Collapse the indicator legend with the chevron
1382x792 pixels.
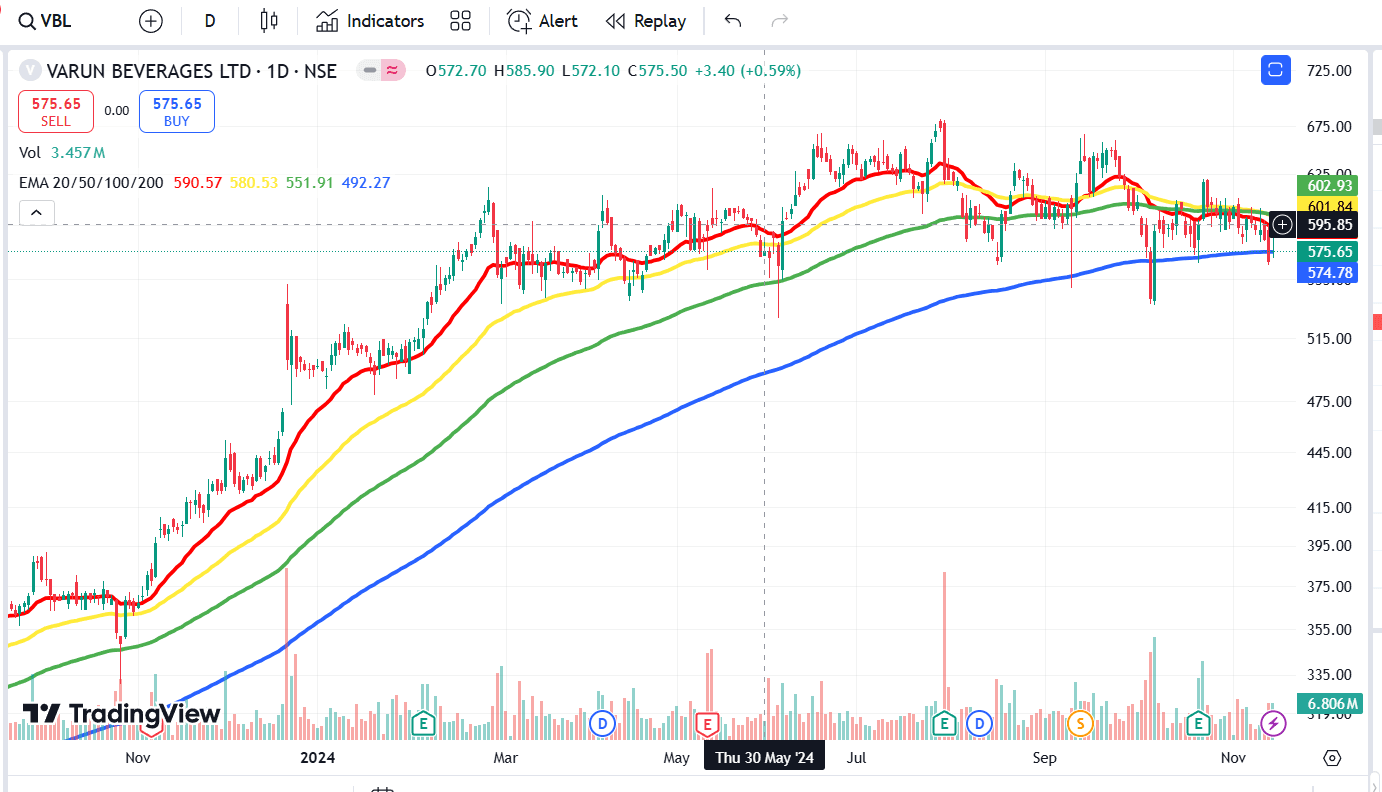pyautogui.click(x=35, y=213)
